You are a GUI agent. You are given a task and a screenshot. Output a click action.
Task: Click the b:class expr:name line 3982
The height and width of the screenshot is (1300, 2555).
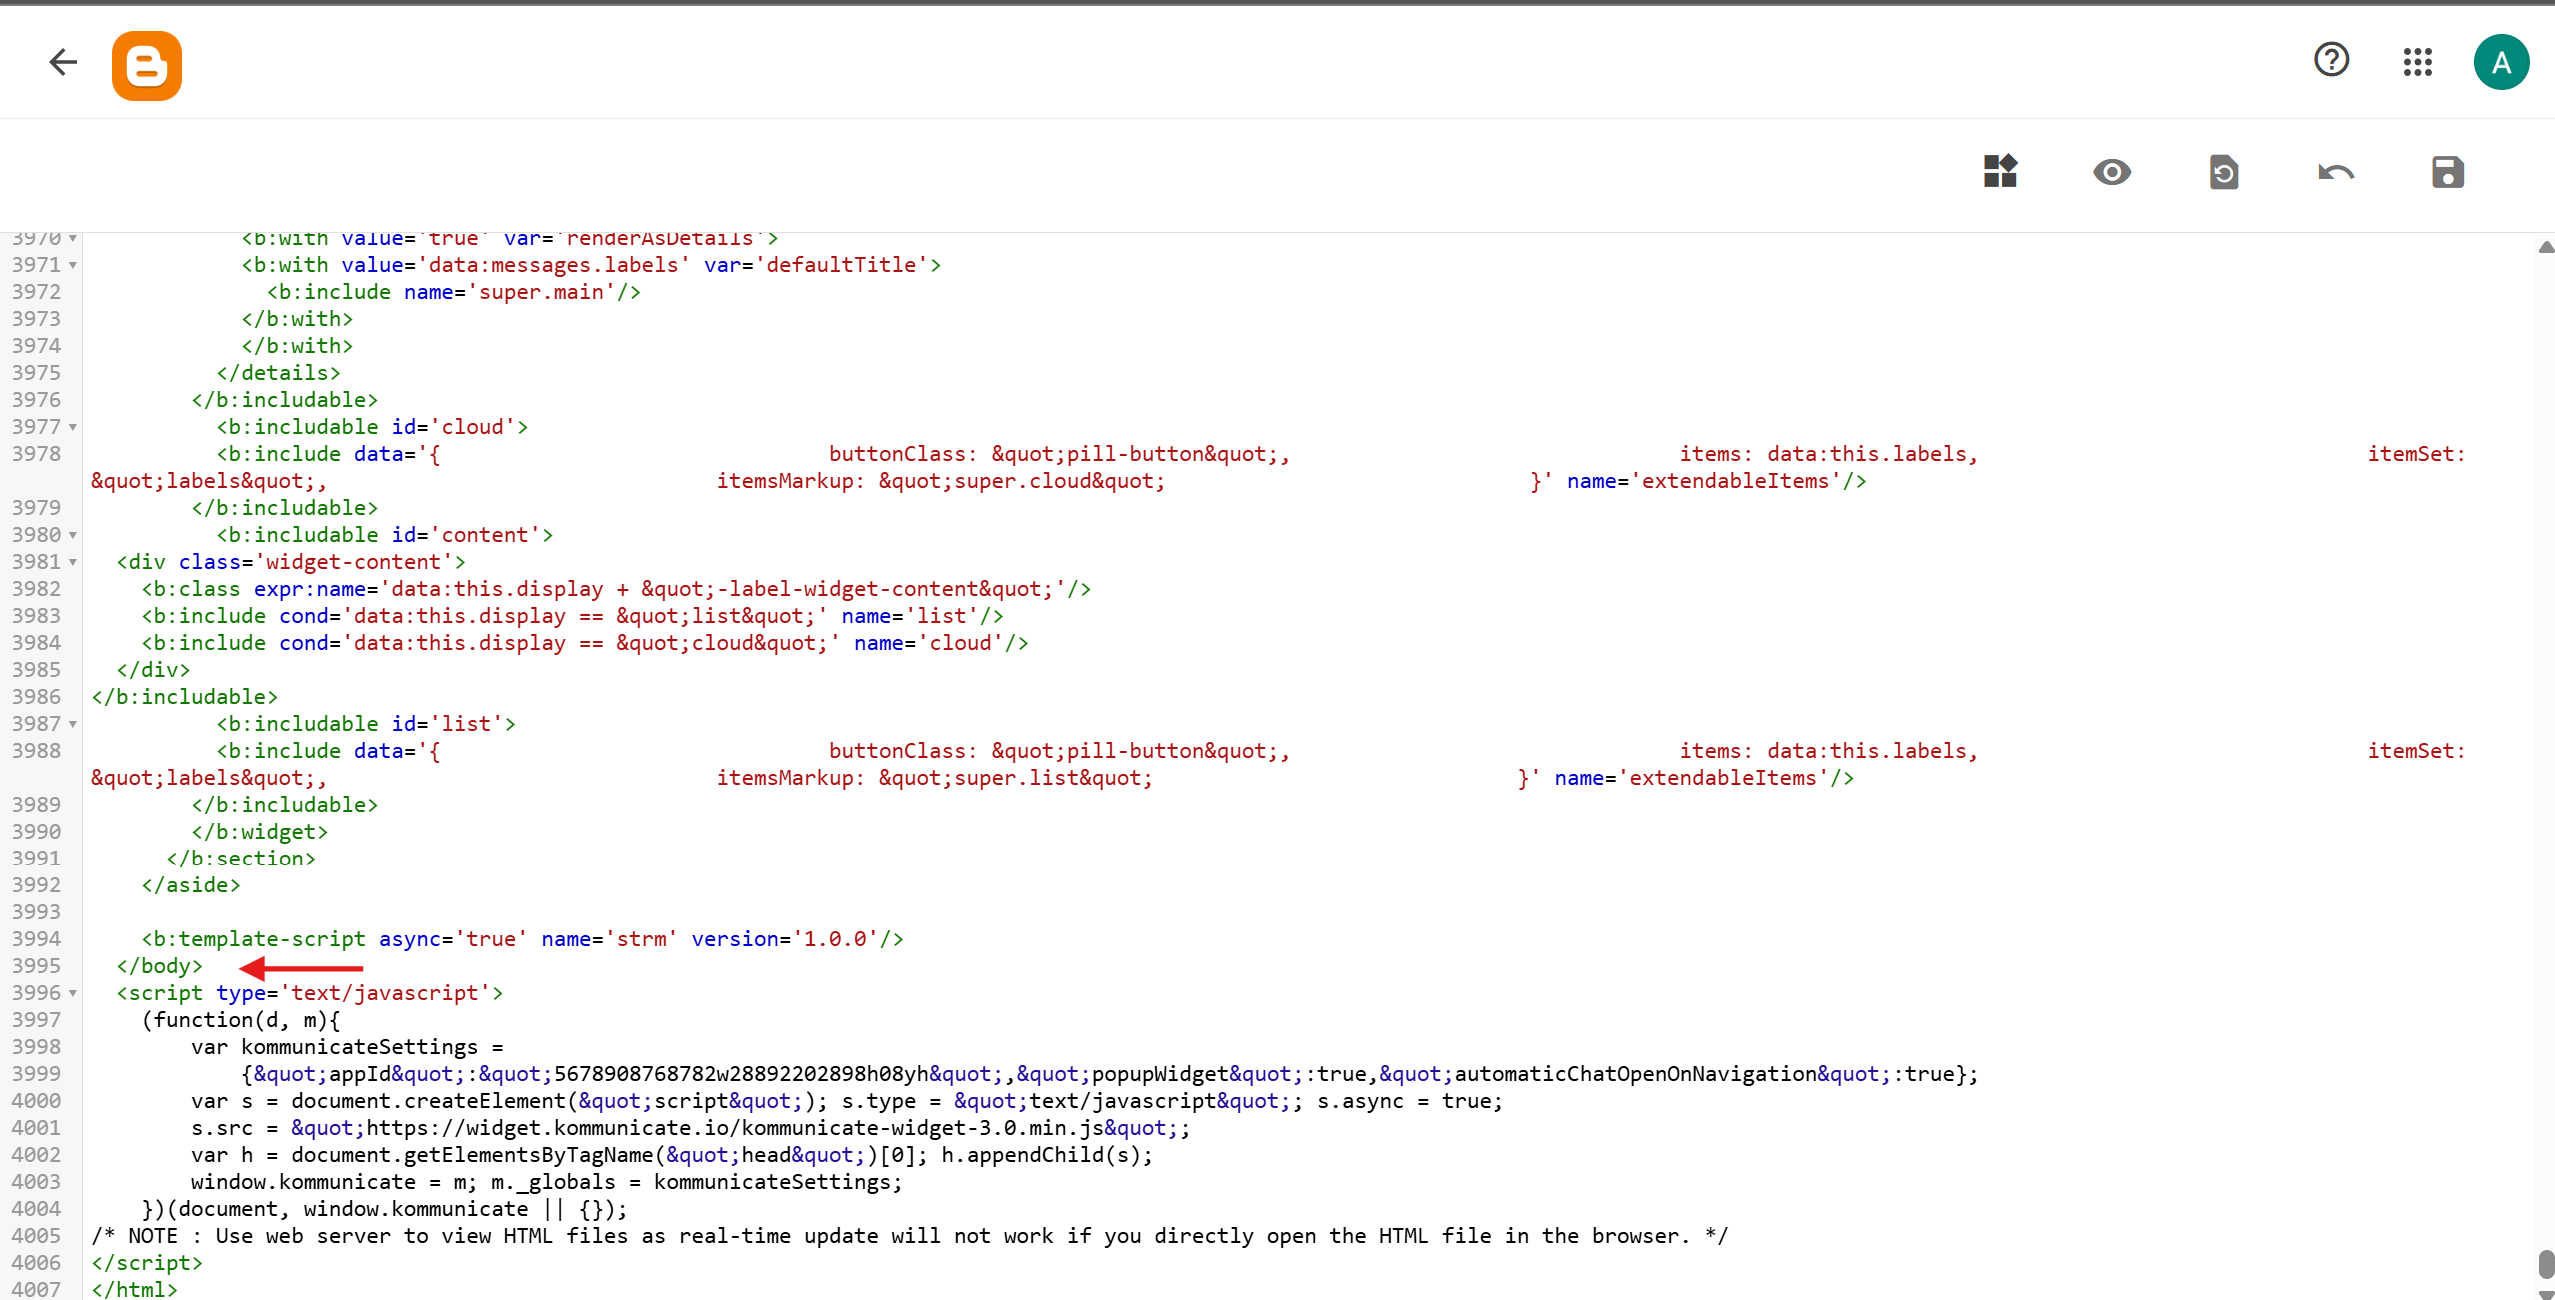(x=616, y=589)
